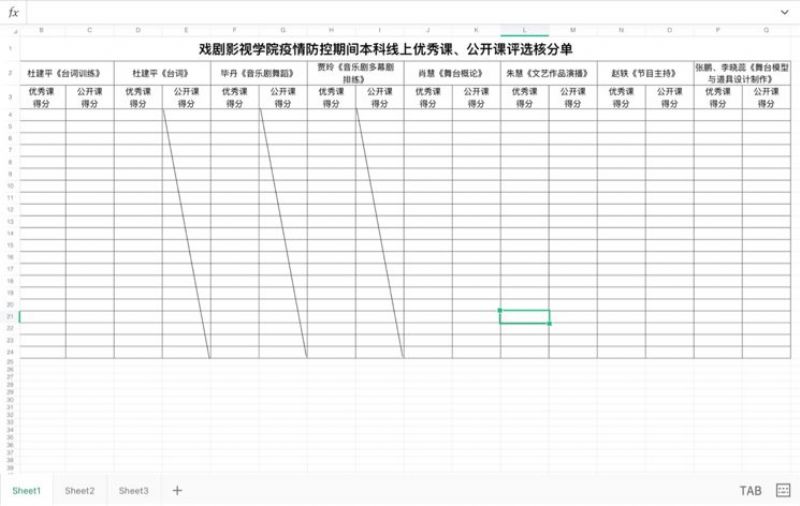
Task: Select the 肖慧《舞台概论》 header cell
Action: tap(452, 73)
